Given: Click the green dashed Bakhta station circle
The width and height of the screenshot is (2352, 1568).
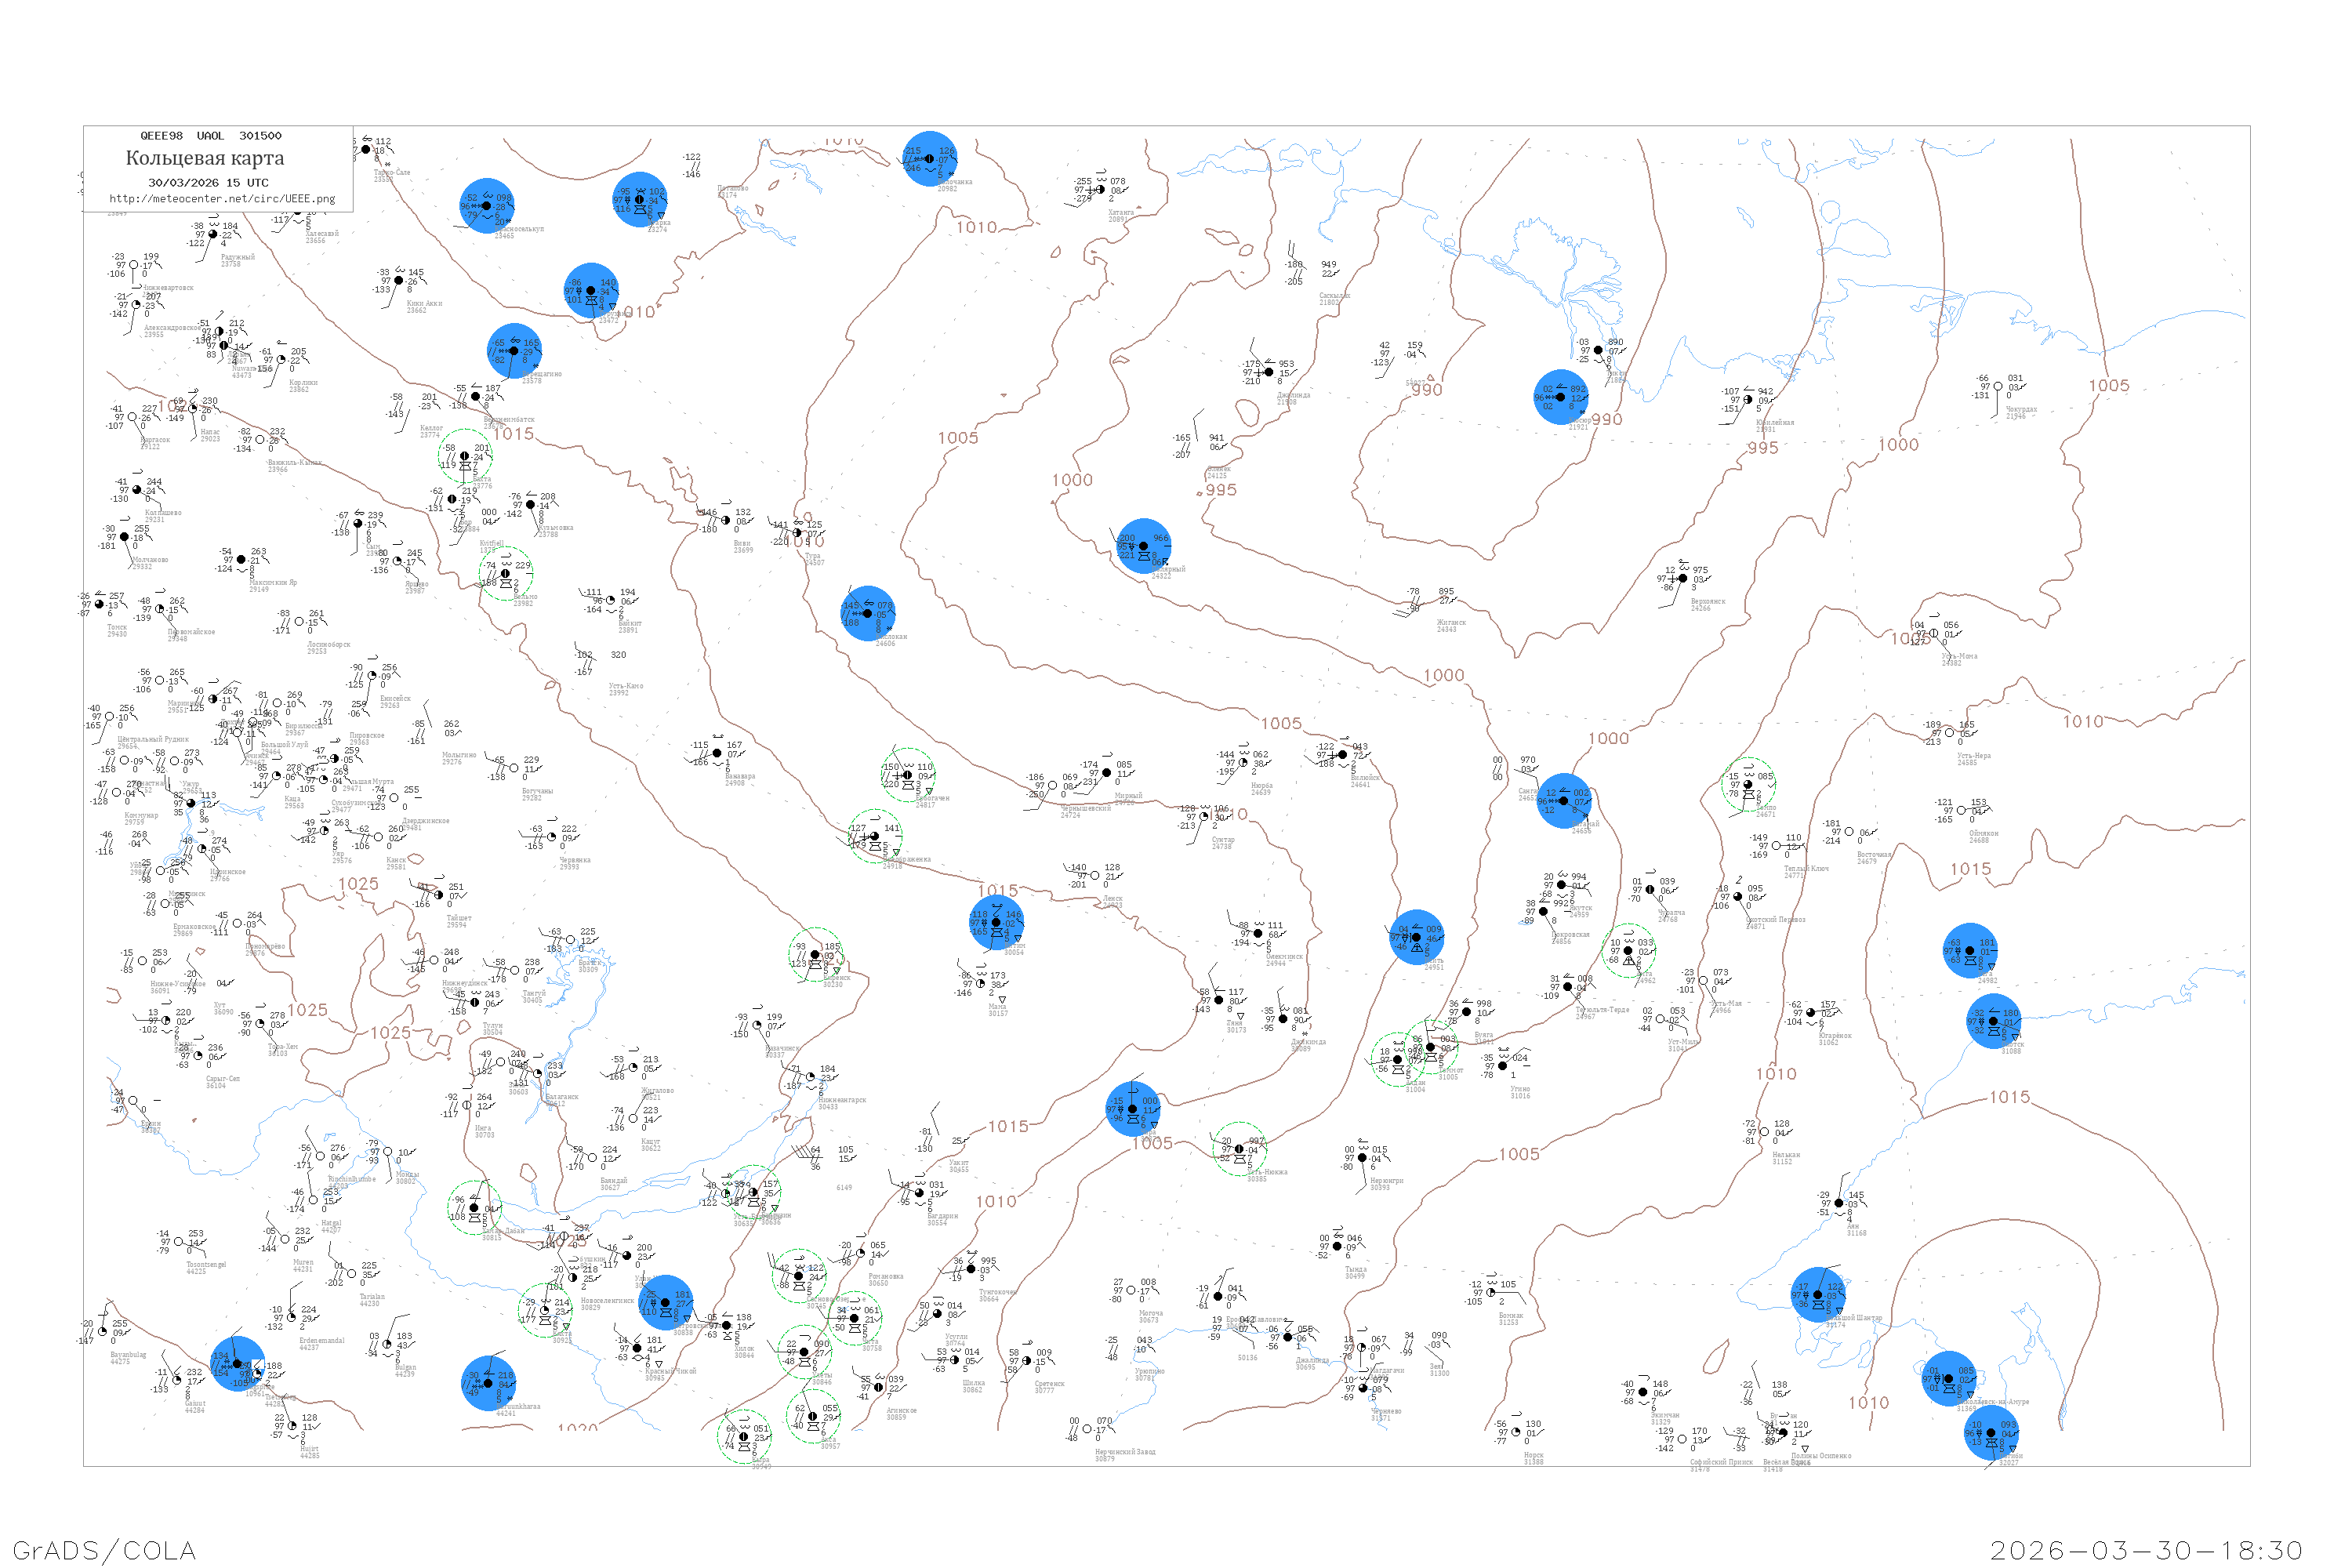Looking at the screenshot, I should point(465,456).
